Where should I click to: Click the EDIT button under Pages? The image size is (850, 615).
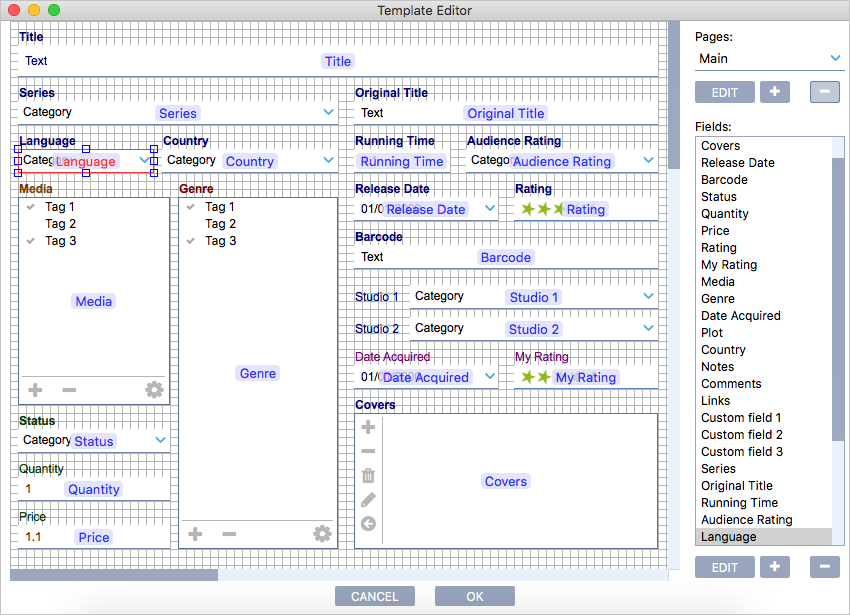point(725,92)
